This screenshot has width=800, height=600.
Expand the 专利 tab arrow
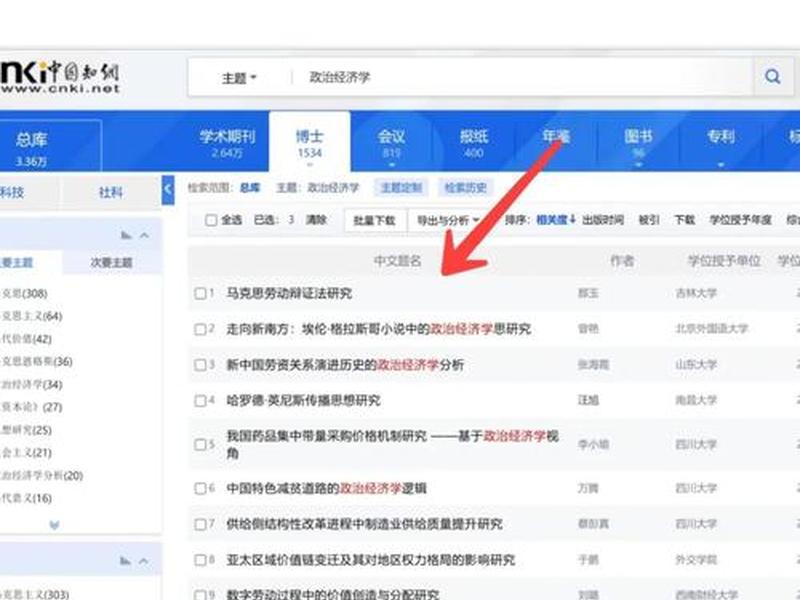click(720, 165)
